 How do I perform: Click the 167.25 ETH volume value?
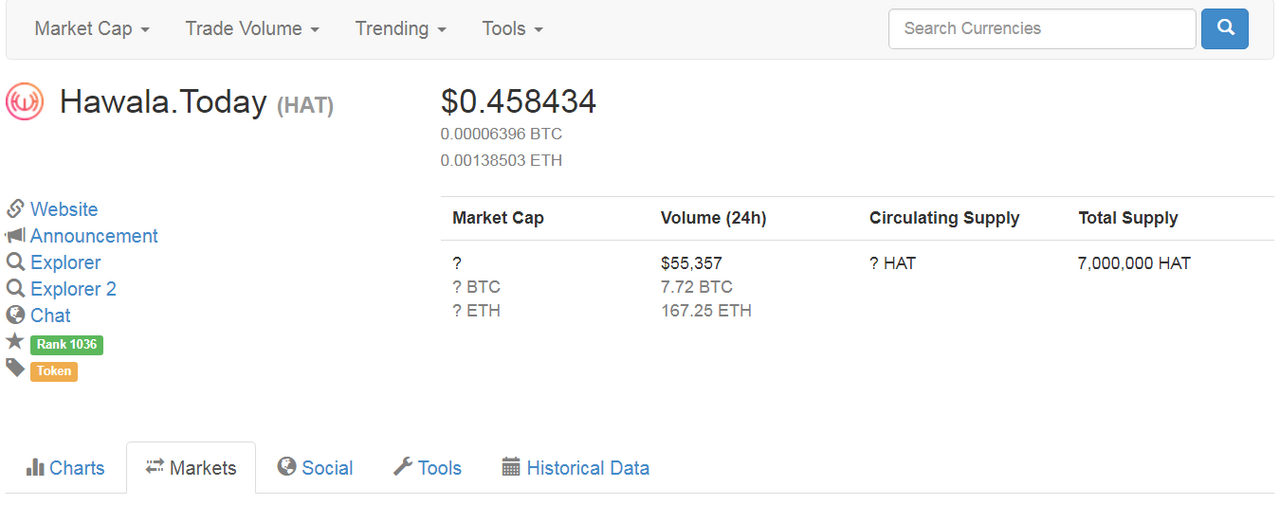[x=706, y=311]
